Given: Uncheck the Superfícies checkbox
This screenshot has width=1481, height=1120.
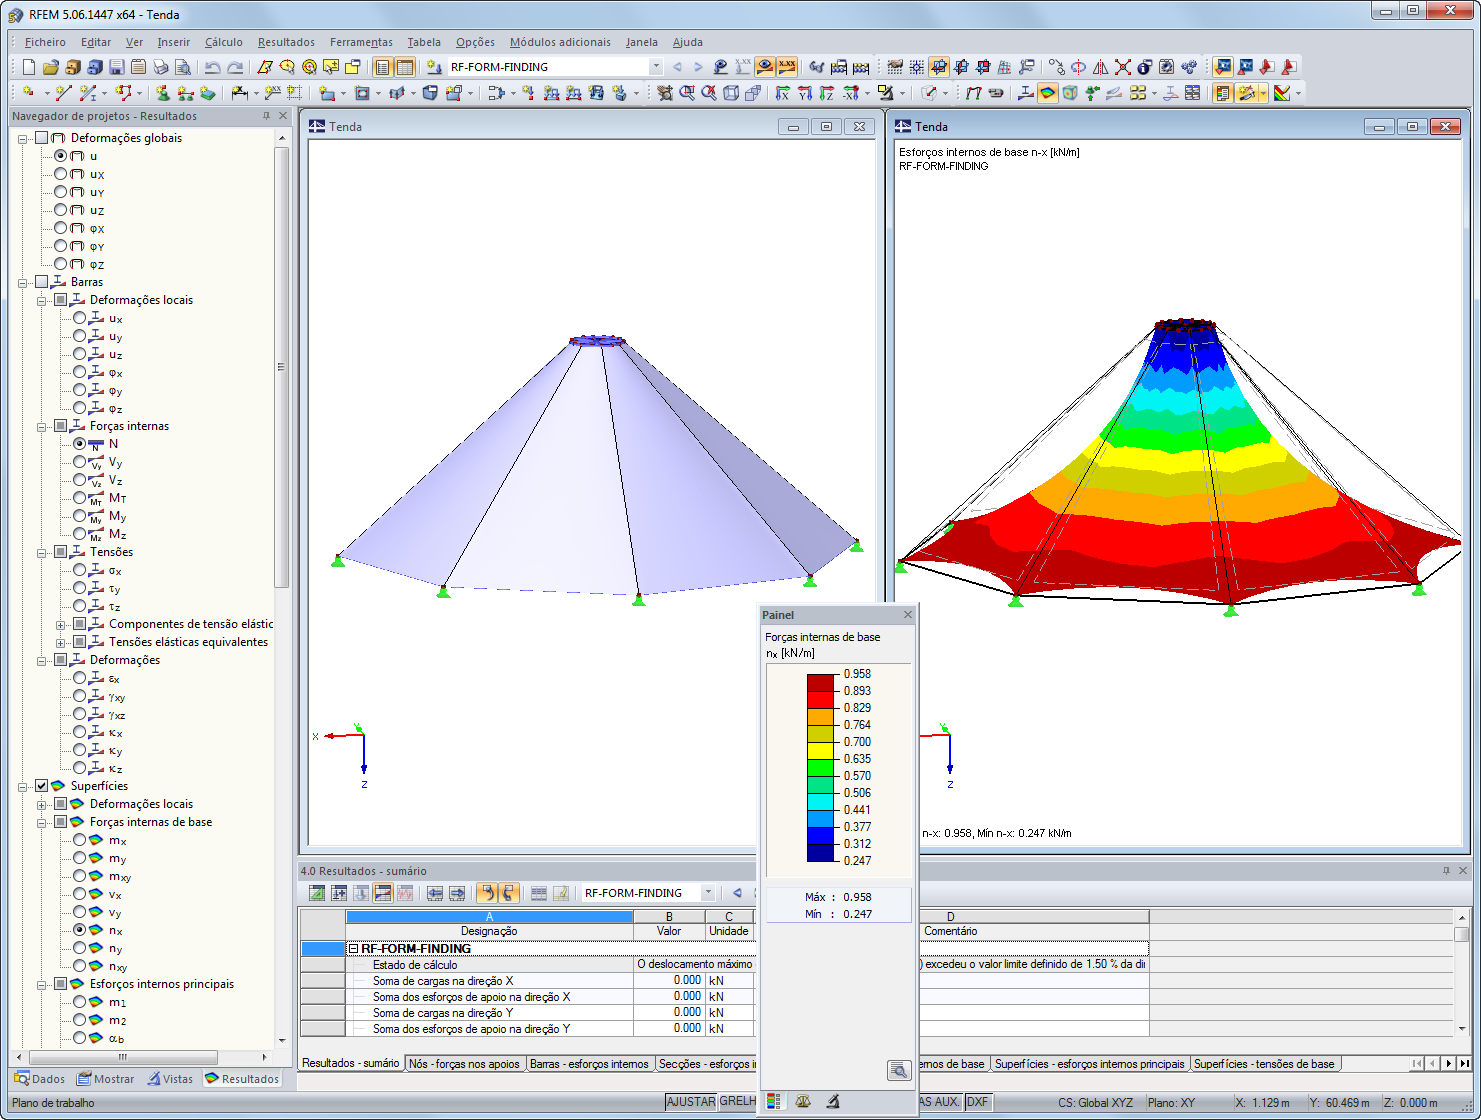Looking at the screenshot, I should pyautogui.click(x=41, y=785).
